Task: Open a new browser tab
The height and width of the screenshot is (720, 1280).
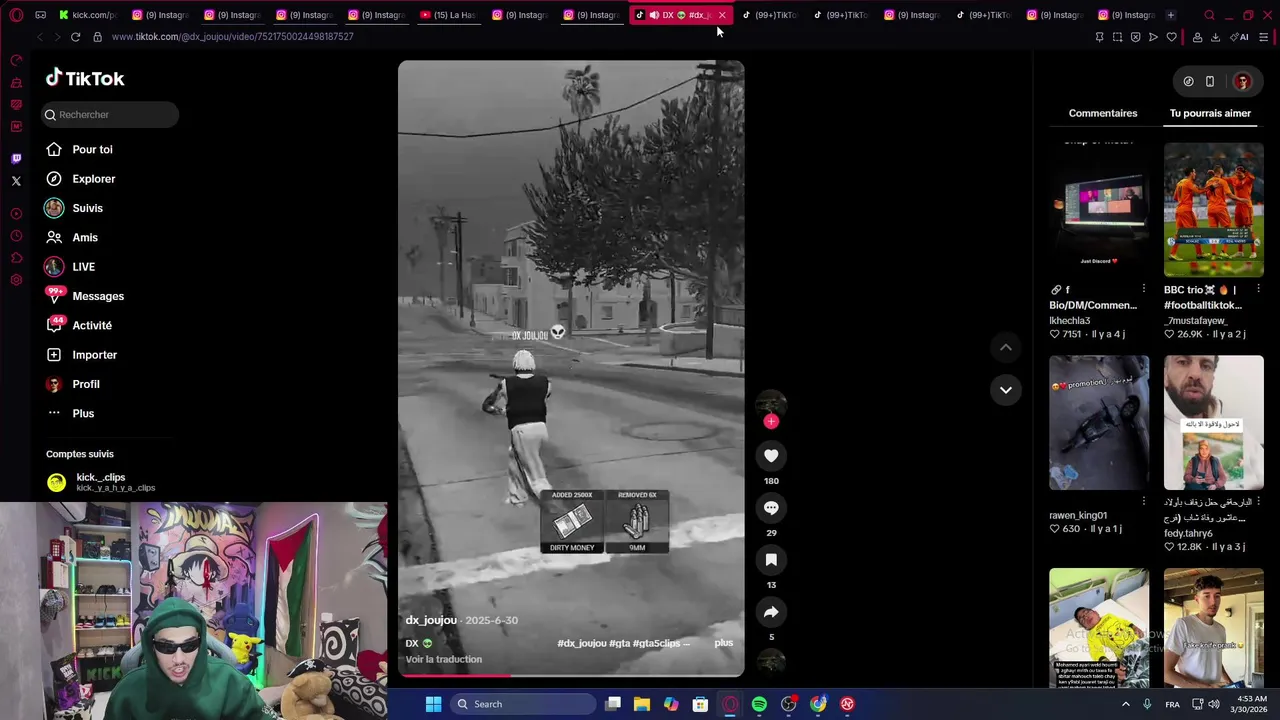Action: [x=1170, y=15]
